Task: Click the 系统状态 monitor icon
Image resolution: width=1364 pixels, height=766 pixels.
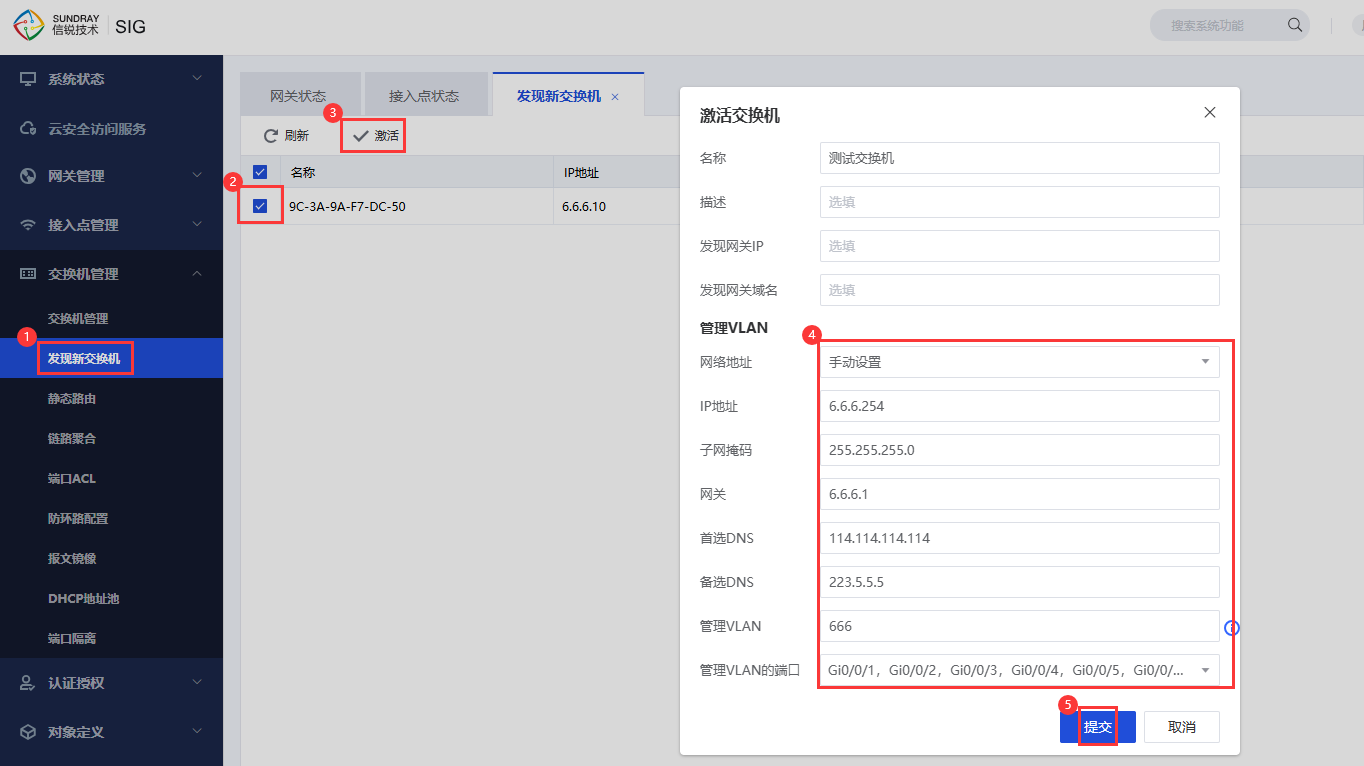Action: (x=28, y=79)
